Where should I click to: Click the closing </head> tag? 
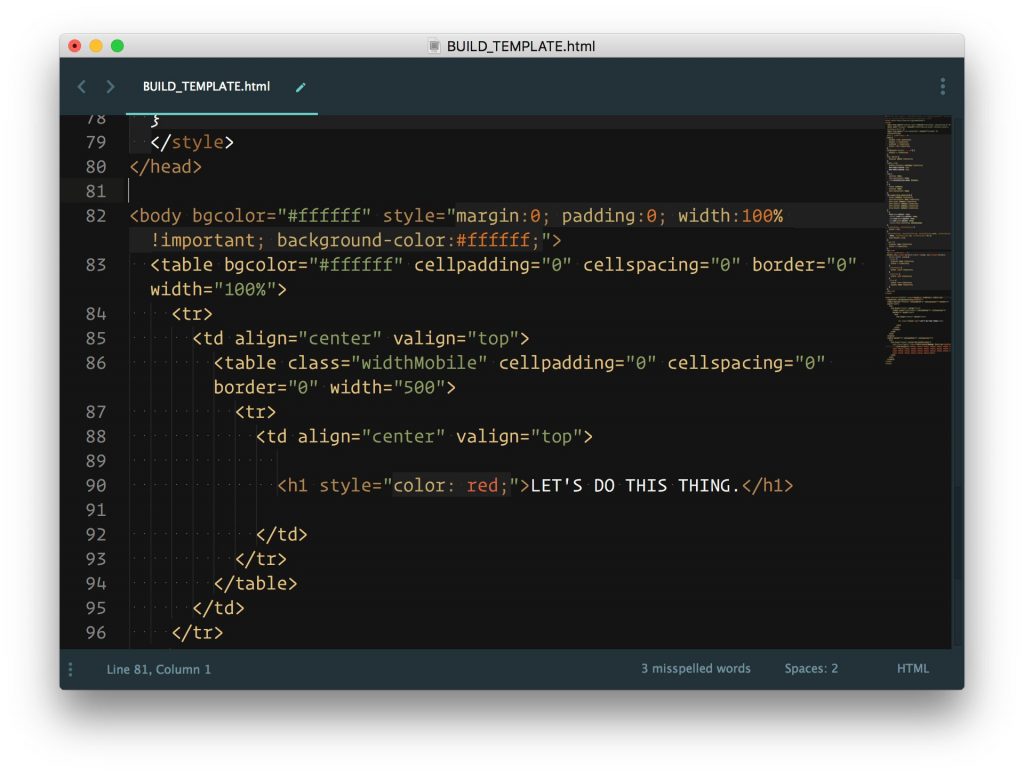(166, 167)
